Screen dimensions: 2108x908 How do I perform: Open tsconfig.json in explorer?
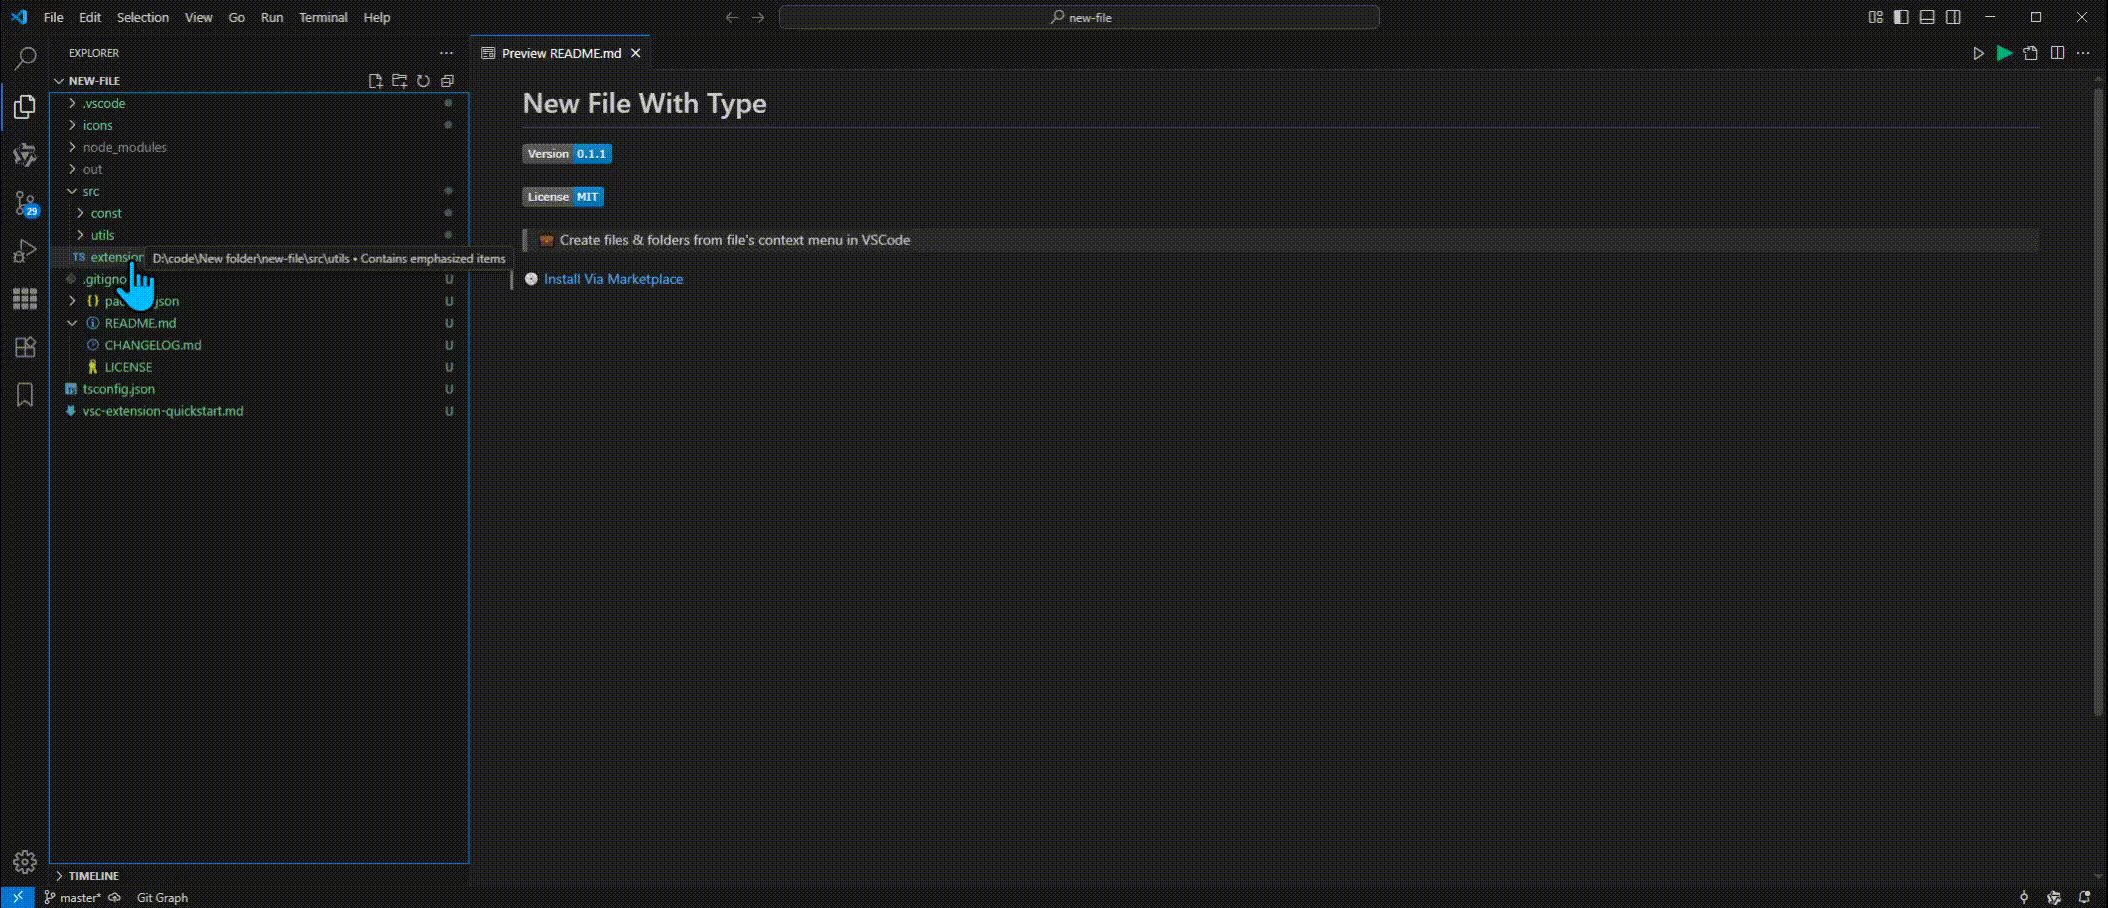[x=258, y=389]
